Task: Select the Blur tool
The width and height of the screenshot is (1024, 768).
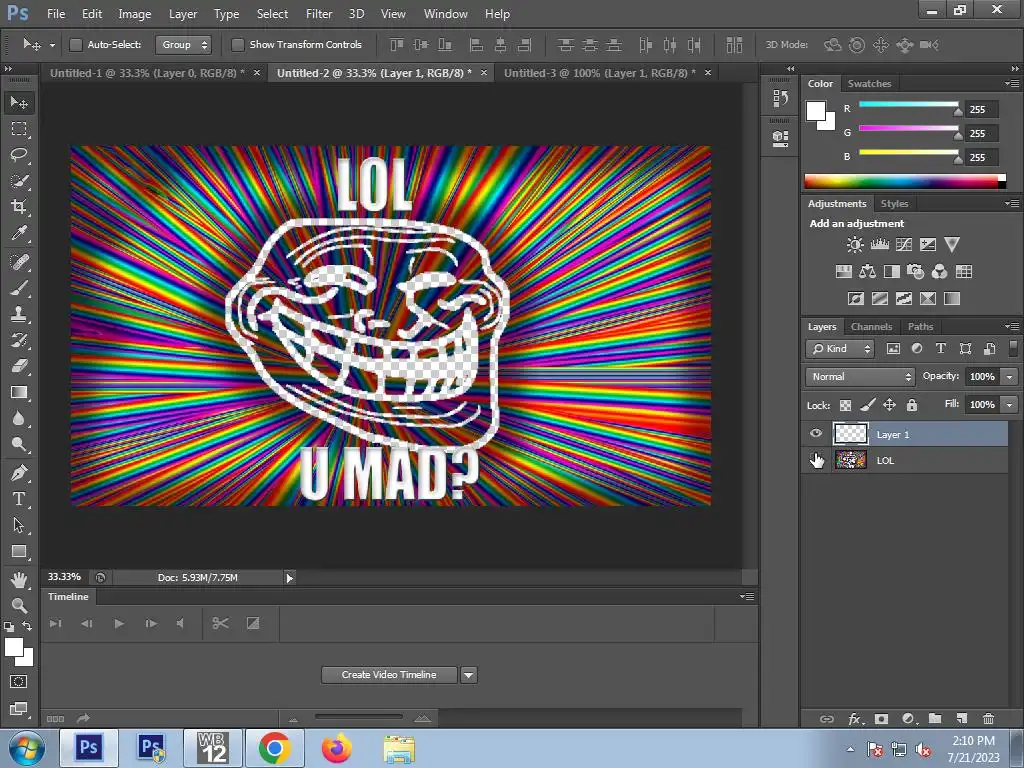Action: (x=19, y=419)
